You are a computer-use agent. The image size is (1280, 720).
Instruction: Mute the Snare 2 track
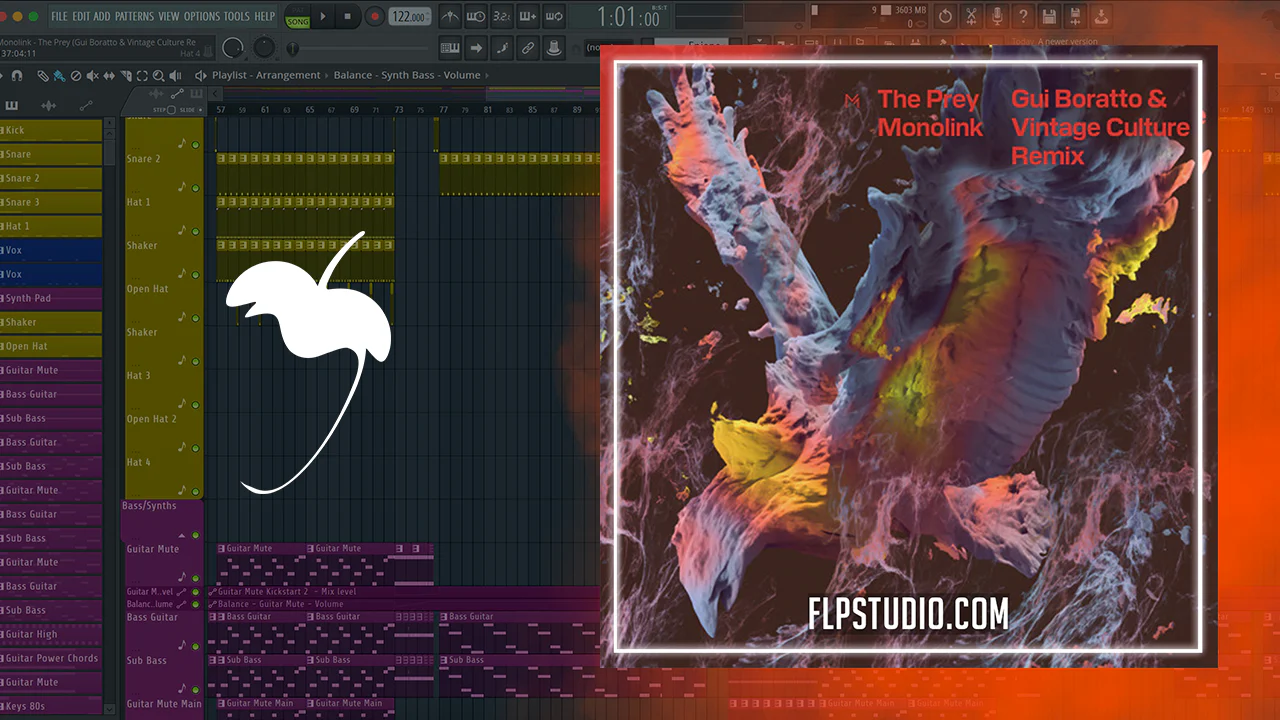coord(195,188)
